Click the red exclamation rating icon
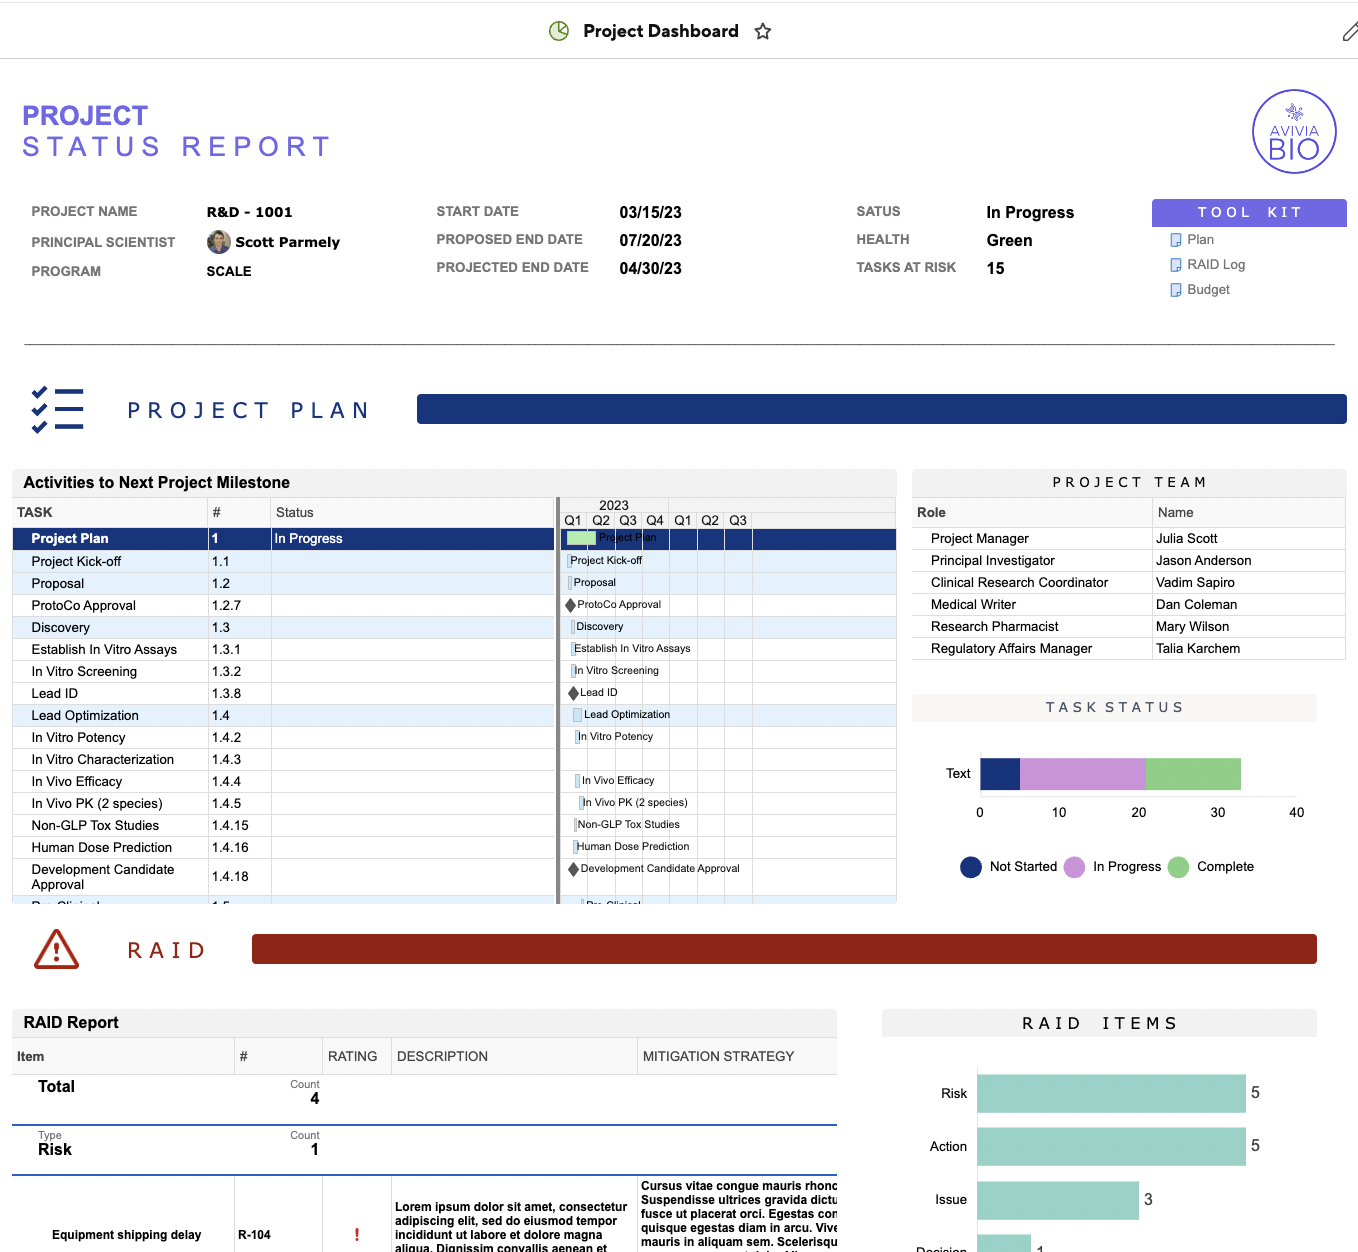This screenshot has width=1358, height=1252. click(x=357, y=1235)
